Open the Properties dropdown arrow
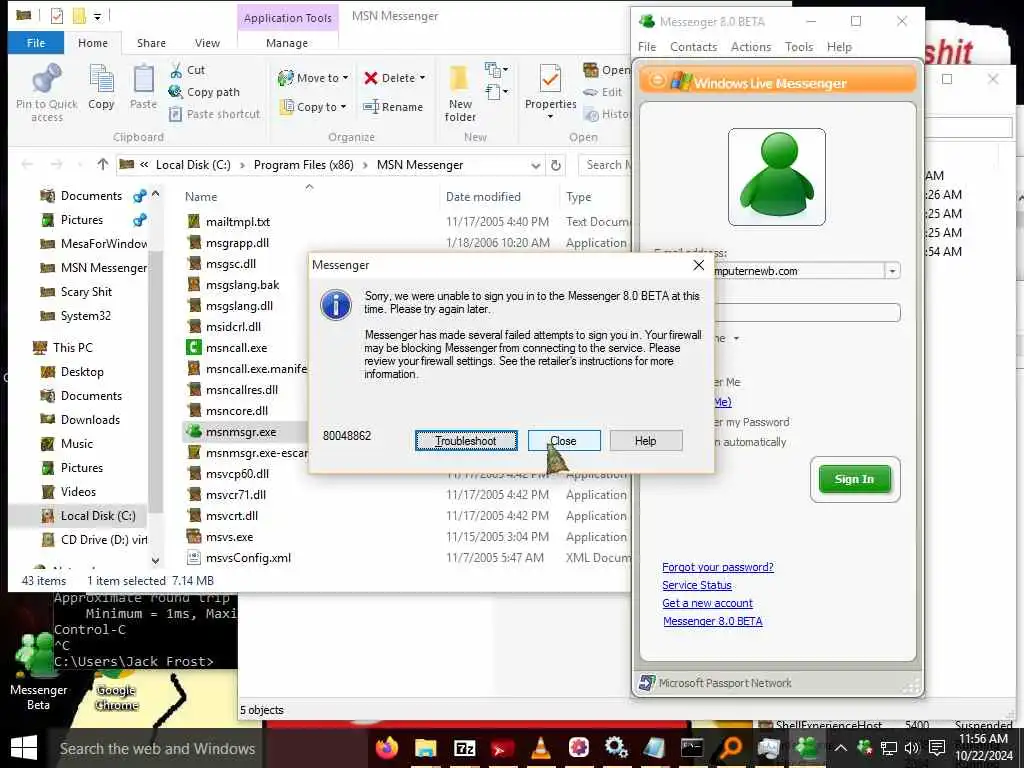 coord(550,117)
